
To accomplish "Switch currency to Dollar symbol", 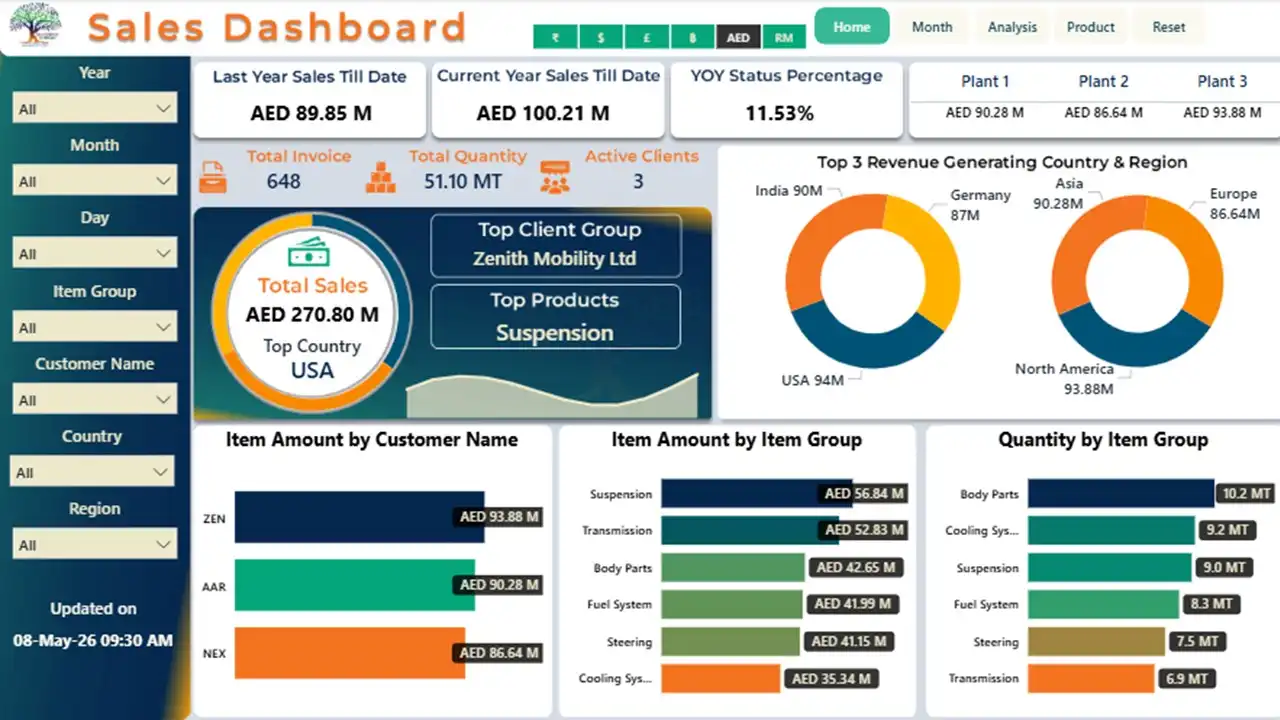I will click(601, 37).
